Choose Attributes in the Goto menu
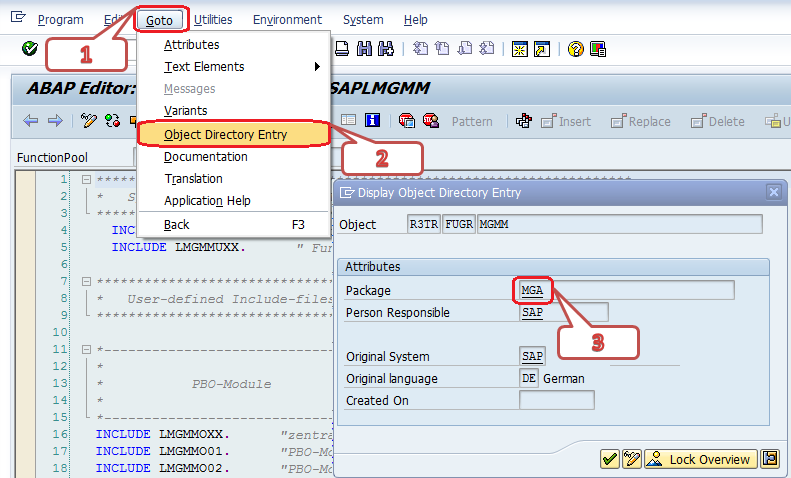The height and width of the screenshot is (478, 791). coord(192,45)
